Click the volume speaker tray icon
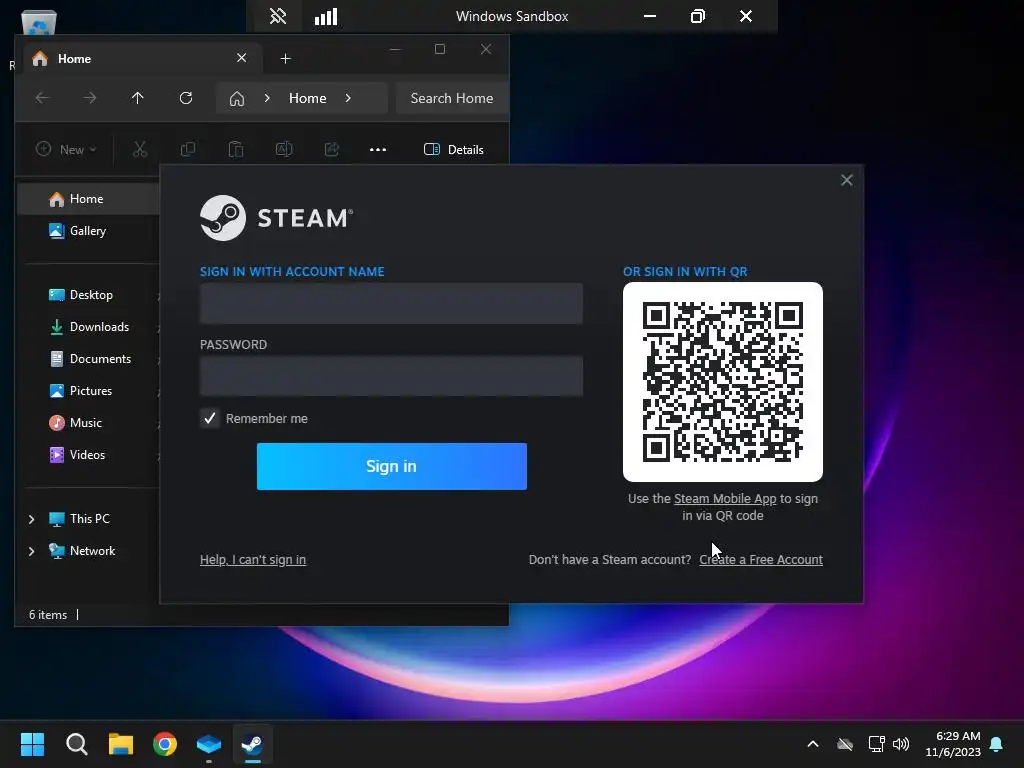Image resolution: width=1024 pixels, height=768 pixels. pyautogui.click(x=901, y=744)
